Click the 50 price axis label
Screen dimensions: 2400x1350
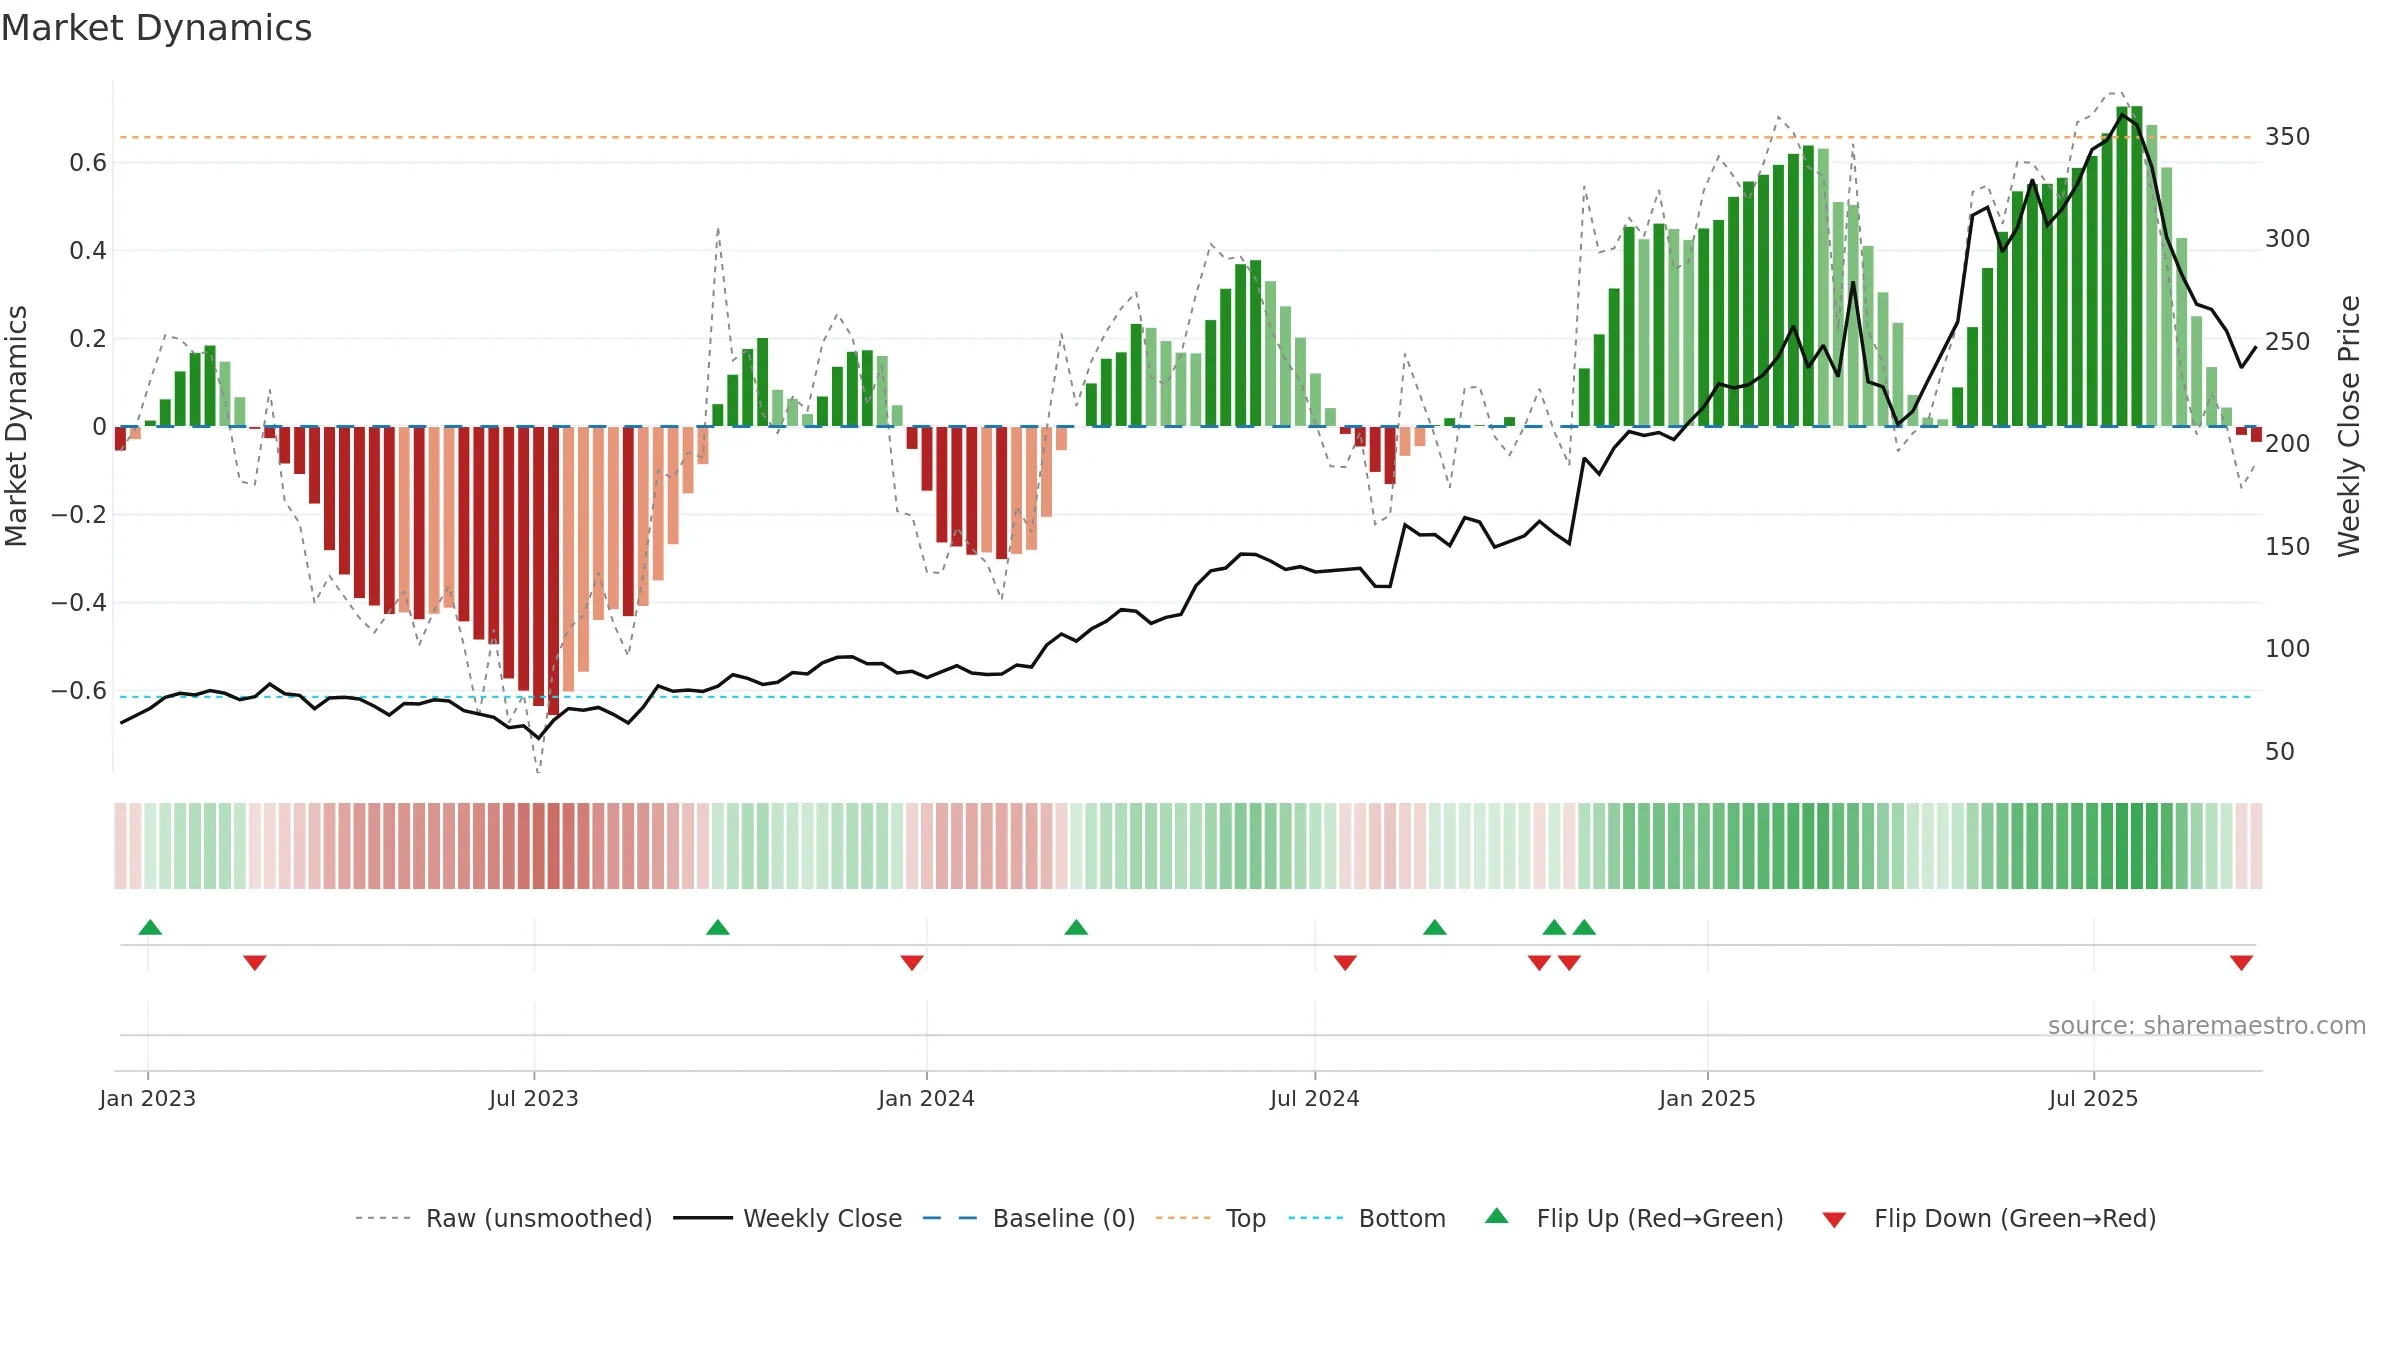click(x=2280, y=751)
